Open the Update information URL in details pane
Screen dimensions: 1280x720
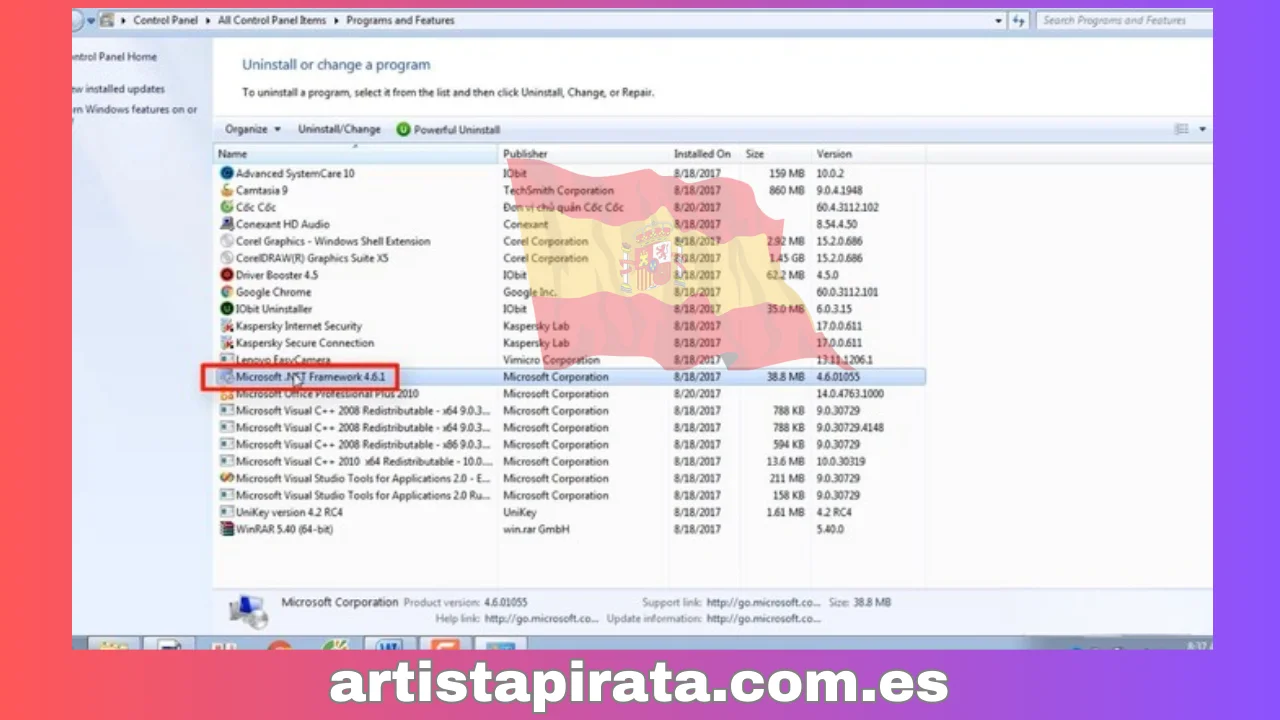[763, 619]
